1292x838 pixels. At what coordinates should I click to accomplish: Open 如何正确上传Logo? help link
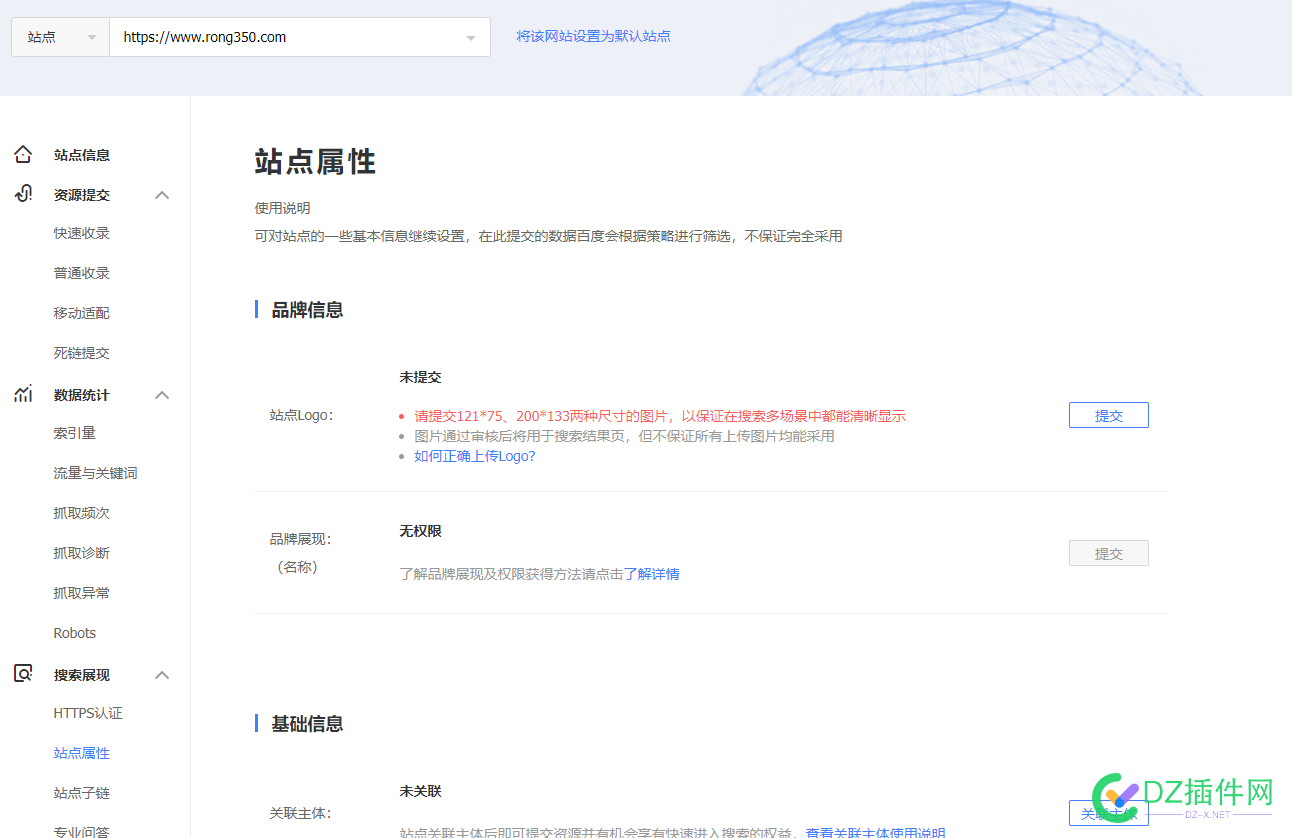point(475,456)
